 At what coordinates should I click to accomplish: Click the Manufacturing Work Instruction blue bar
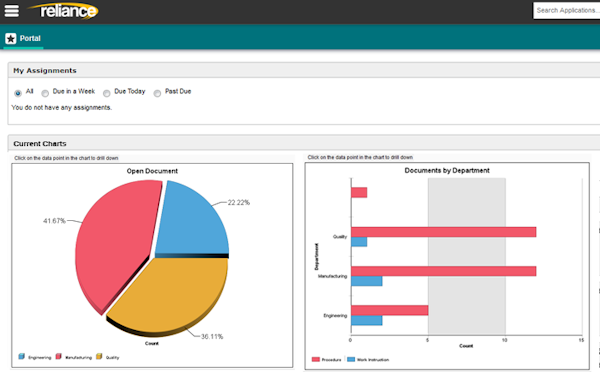[367, 281]
